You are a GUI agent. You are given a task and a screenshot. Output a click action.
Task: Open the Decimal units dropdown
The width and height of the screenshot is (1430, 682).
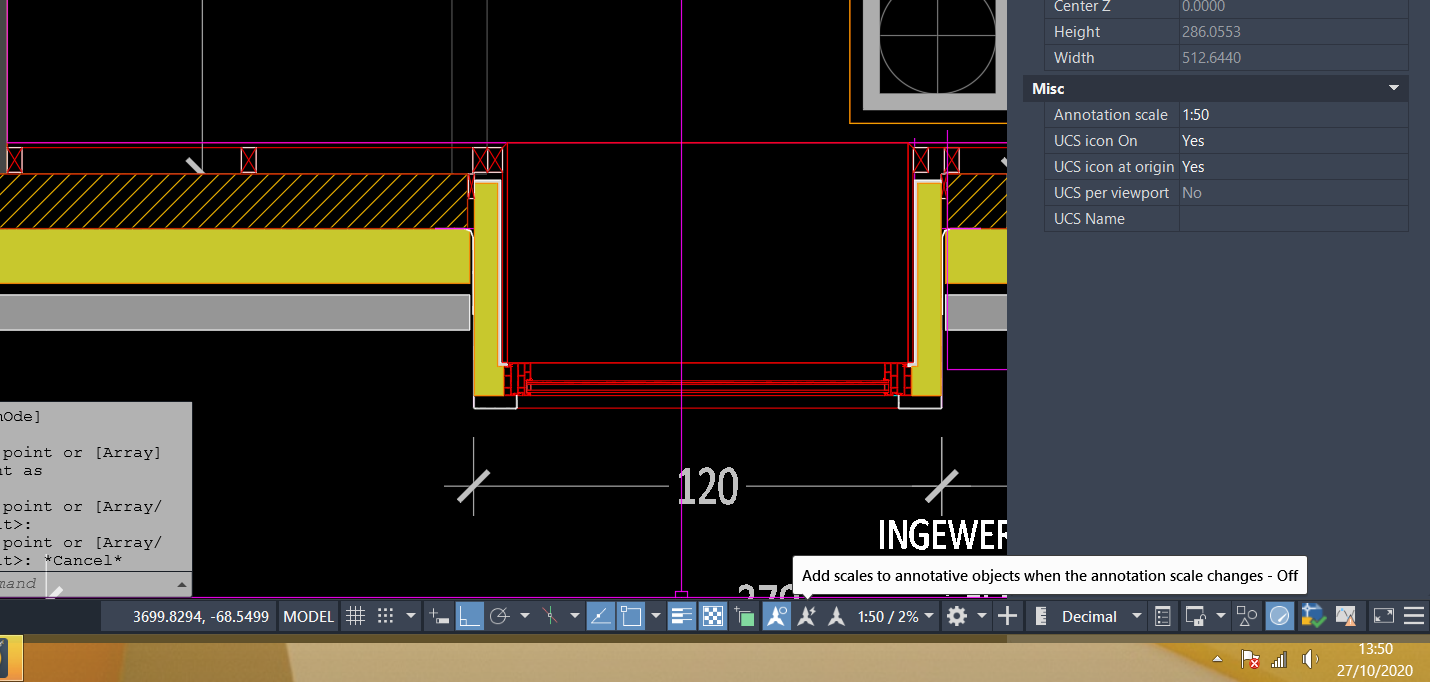(1101, 616)
